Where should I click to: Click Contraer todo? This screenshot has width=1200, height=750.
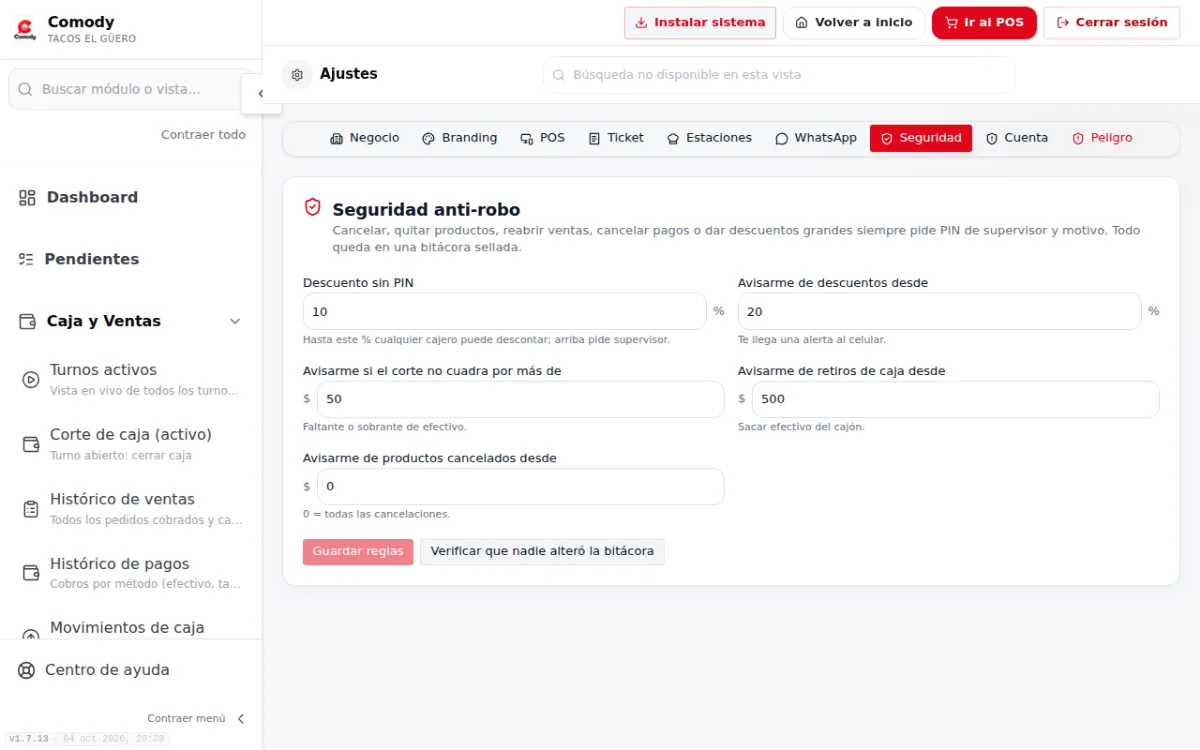[203, 135]
